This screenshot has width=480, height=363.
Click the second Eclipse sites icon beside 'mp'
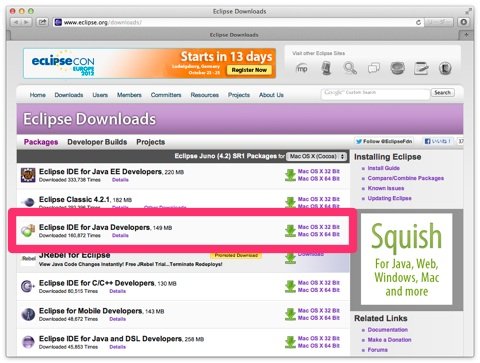[326, 68]
